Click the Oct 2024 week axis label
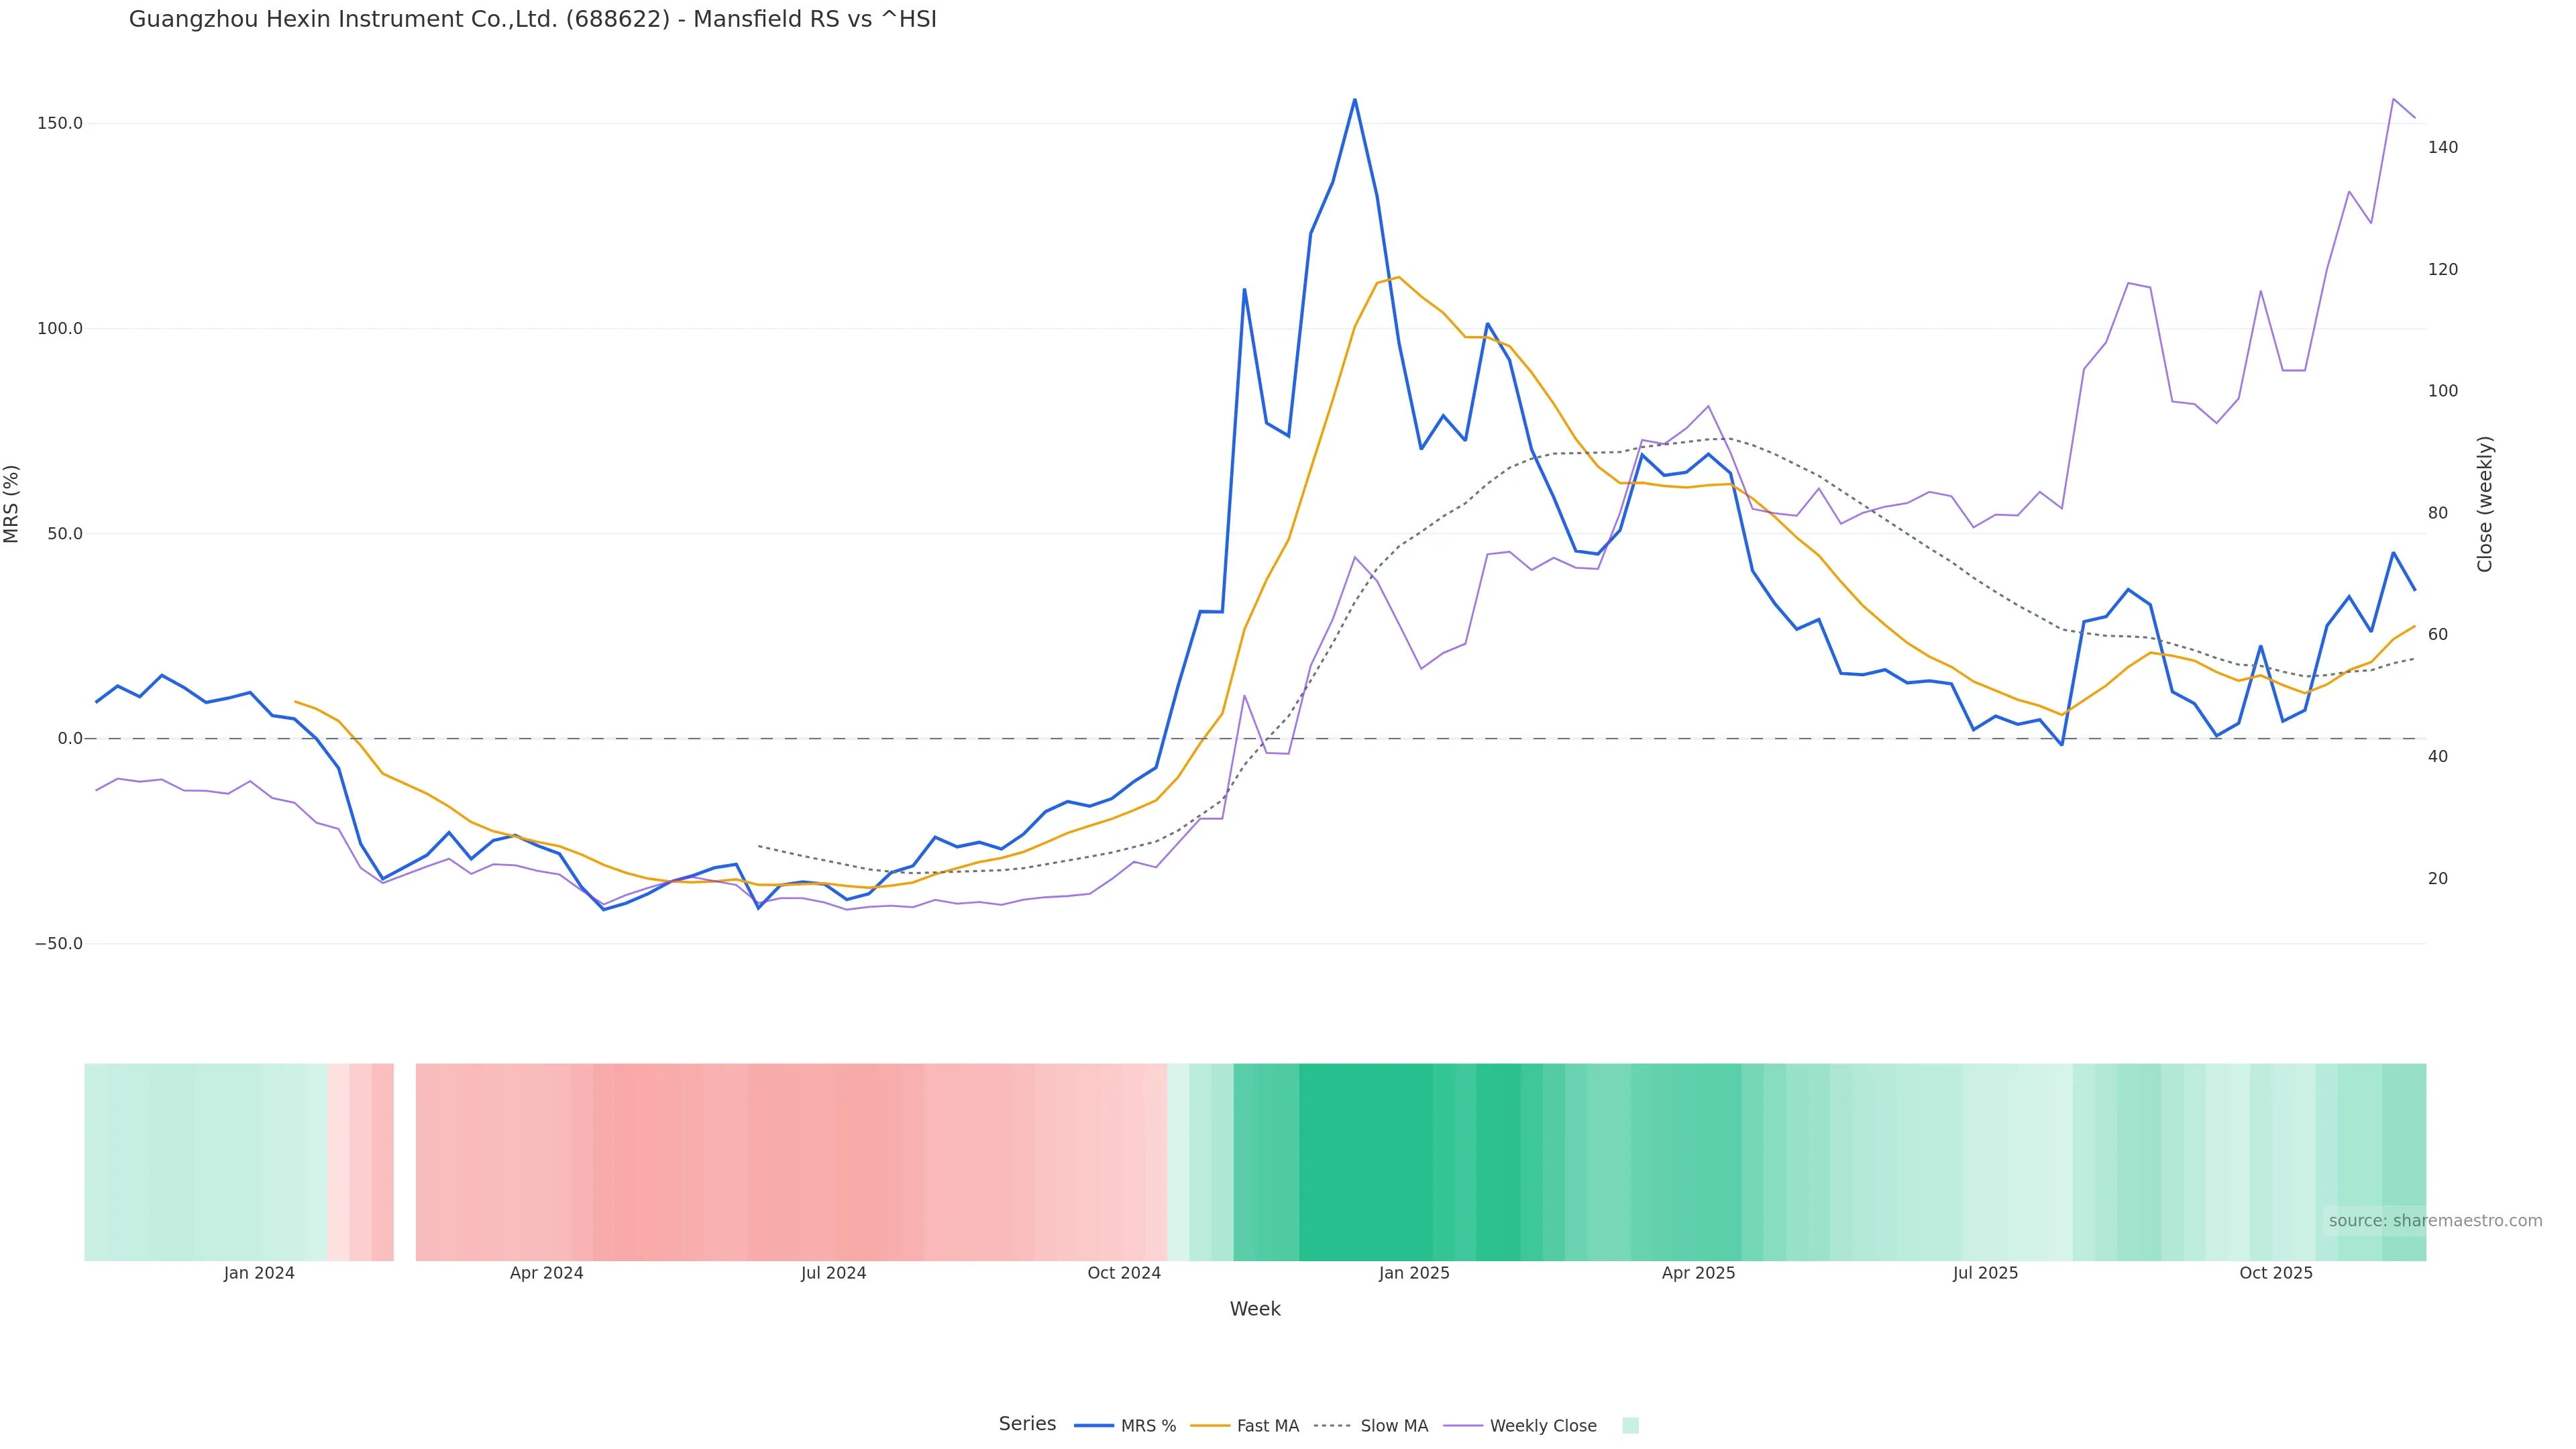This screenshot has height=1449, width=2576. click(x=1124, y=1273)
